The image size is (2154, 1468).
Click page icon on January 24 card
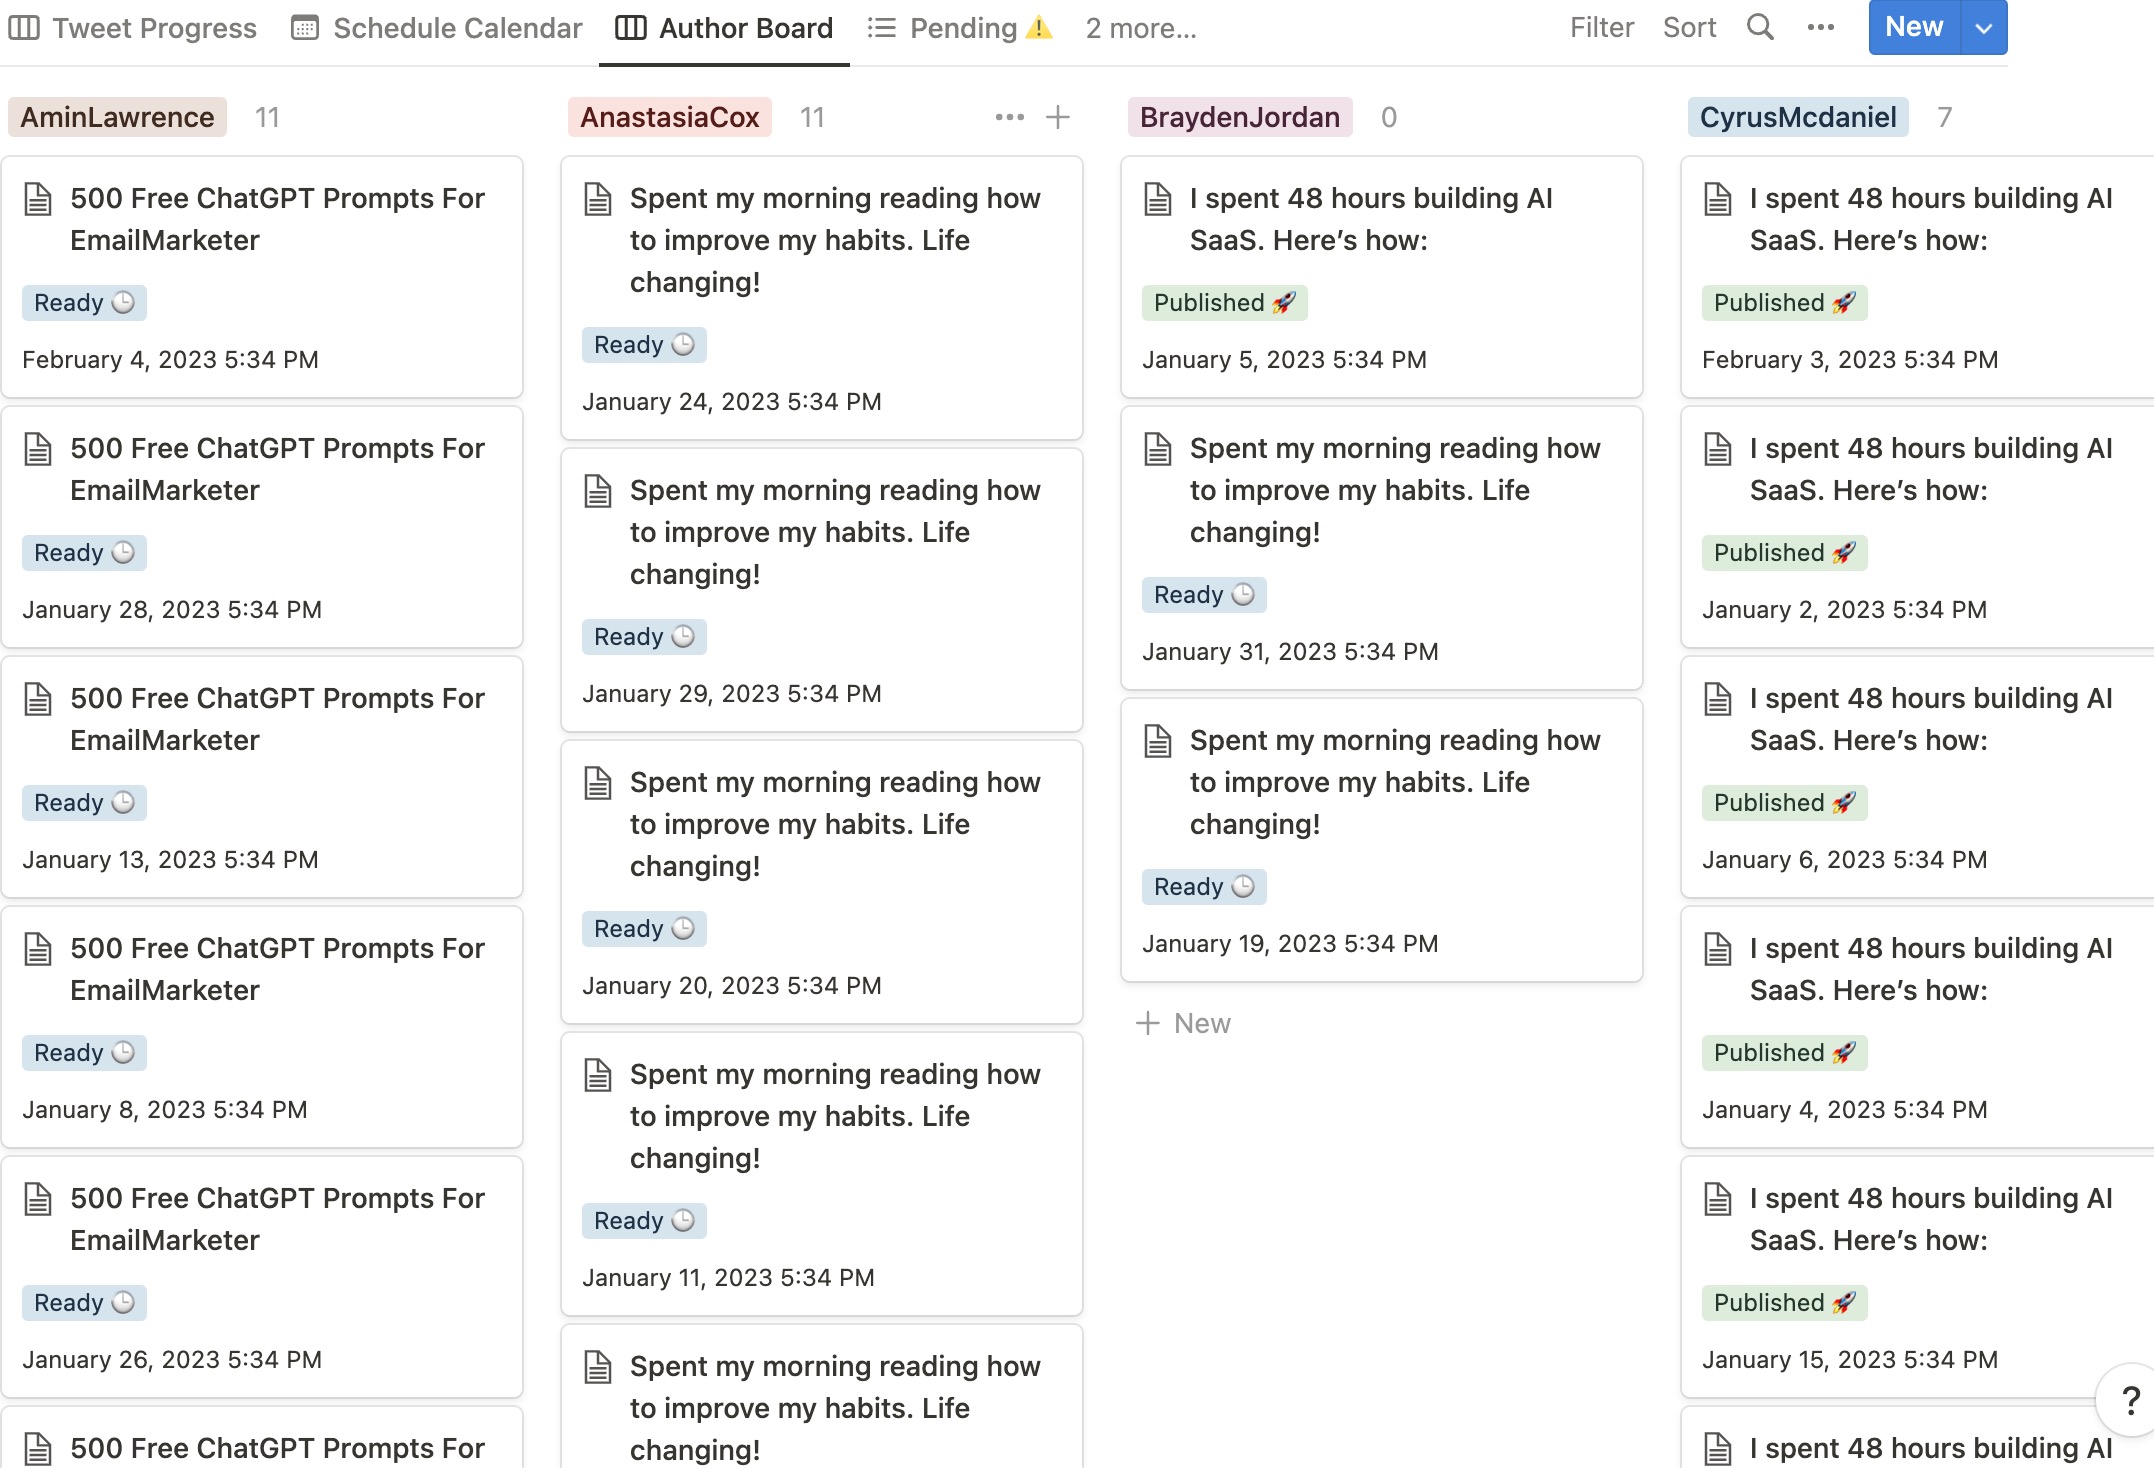(x=598, y=198)
